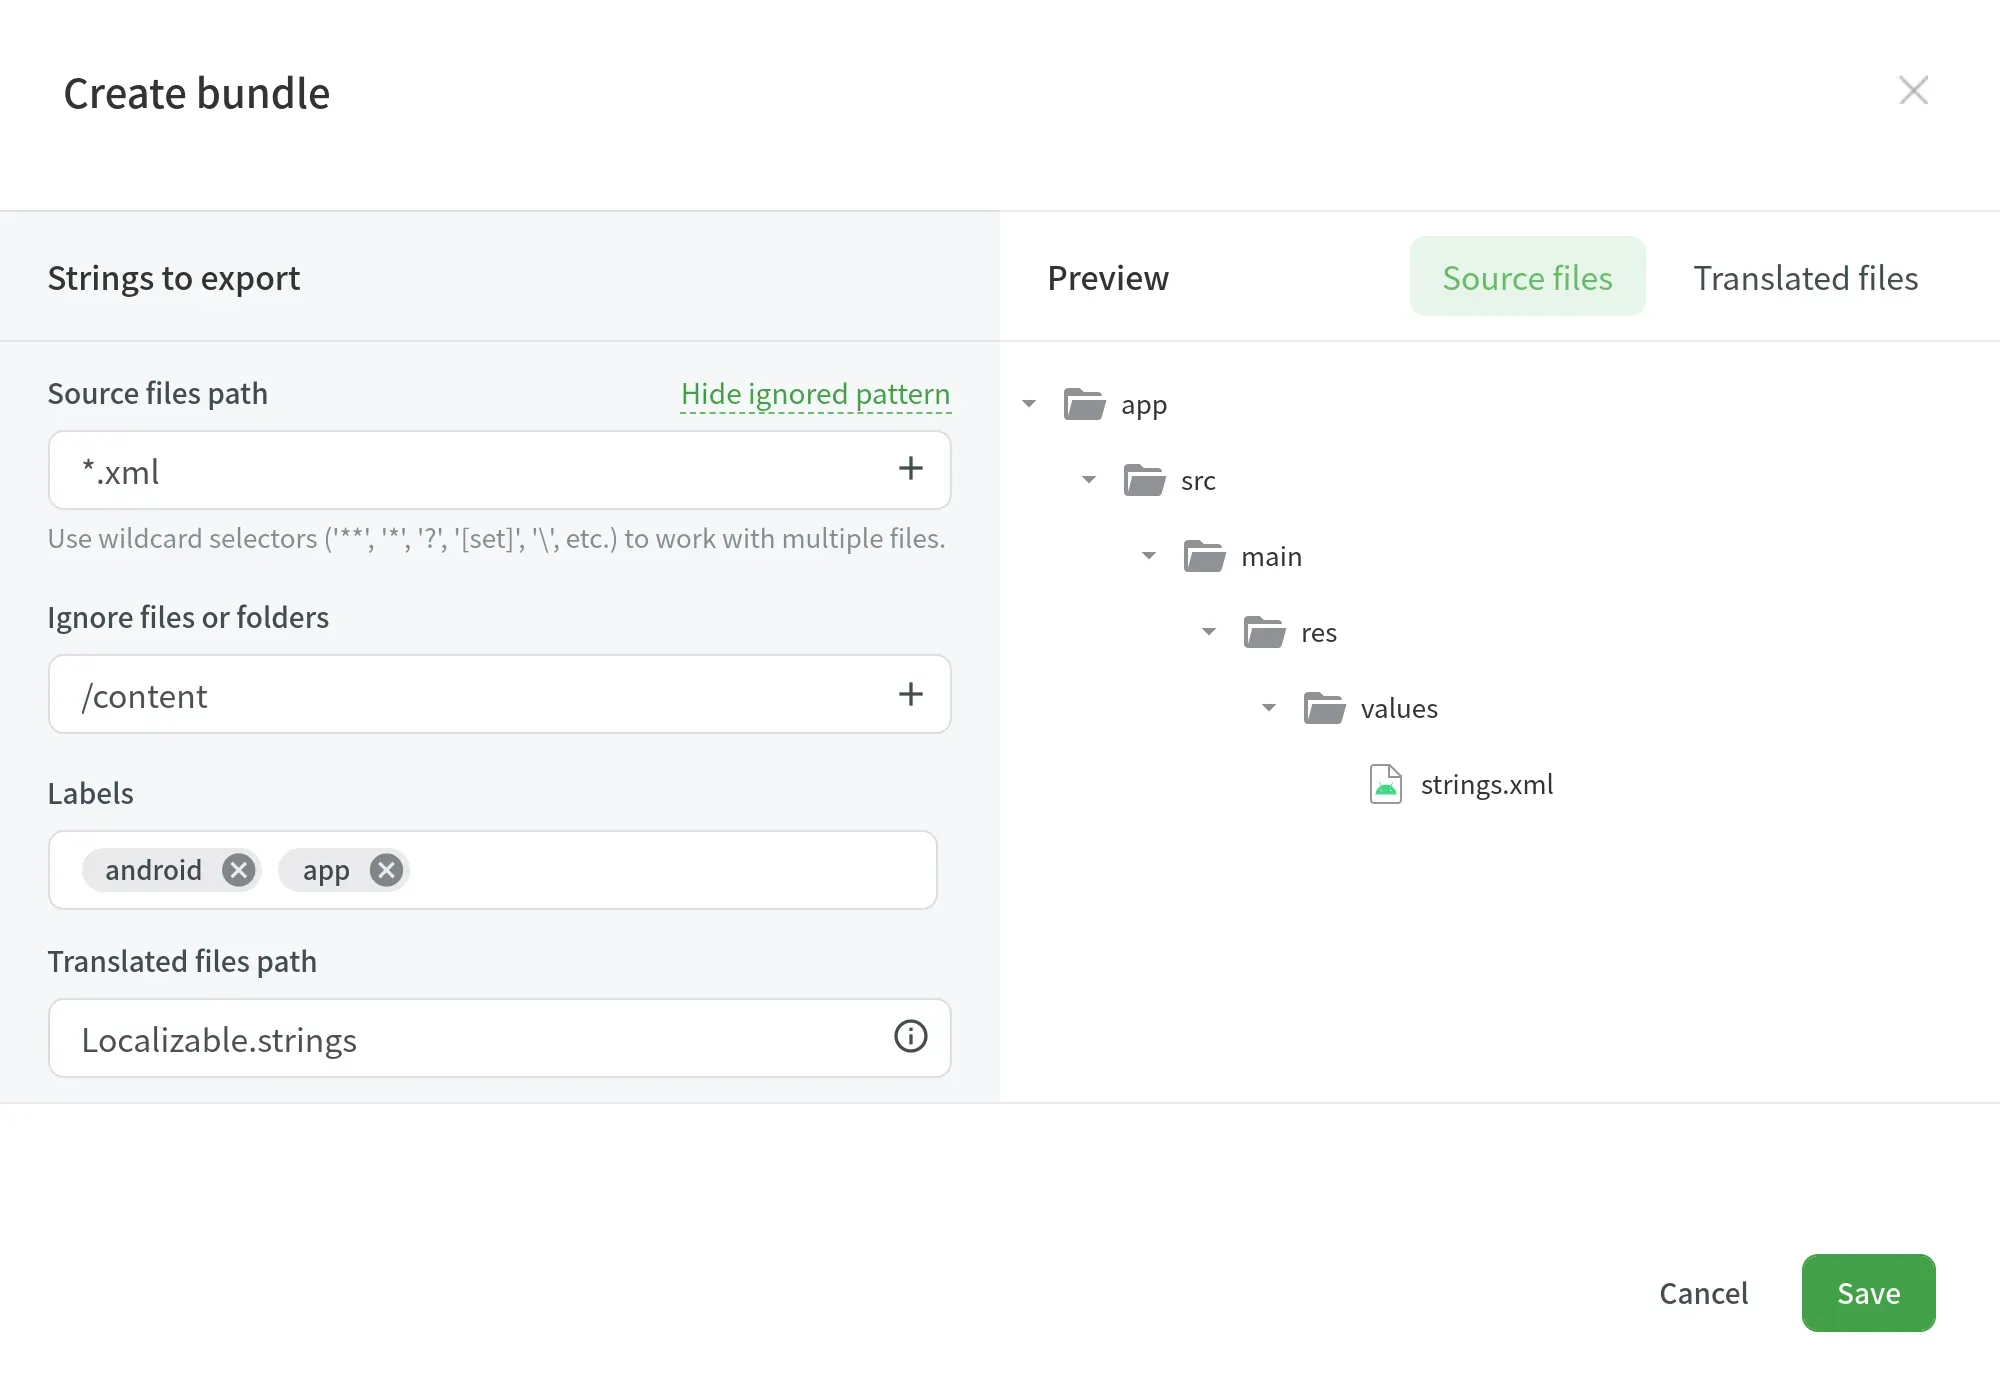Close the Create bundle dialog
The width and height of the screenshot is (2000, 1396).
tap(1913, 90)
